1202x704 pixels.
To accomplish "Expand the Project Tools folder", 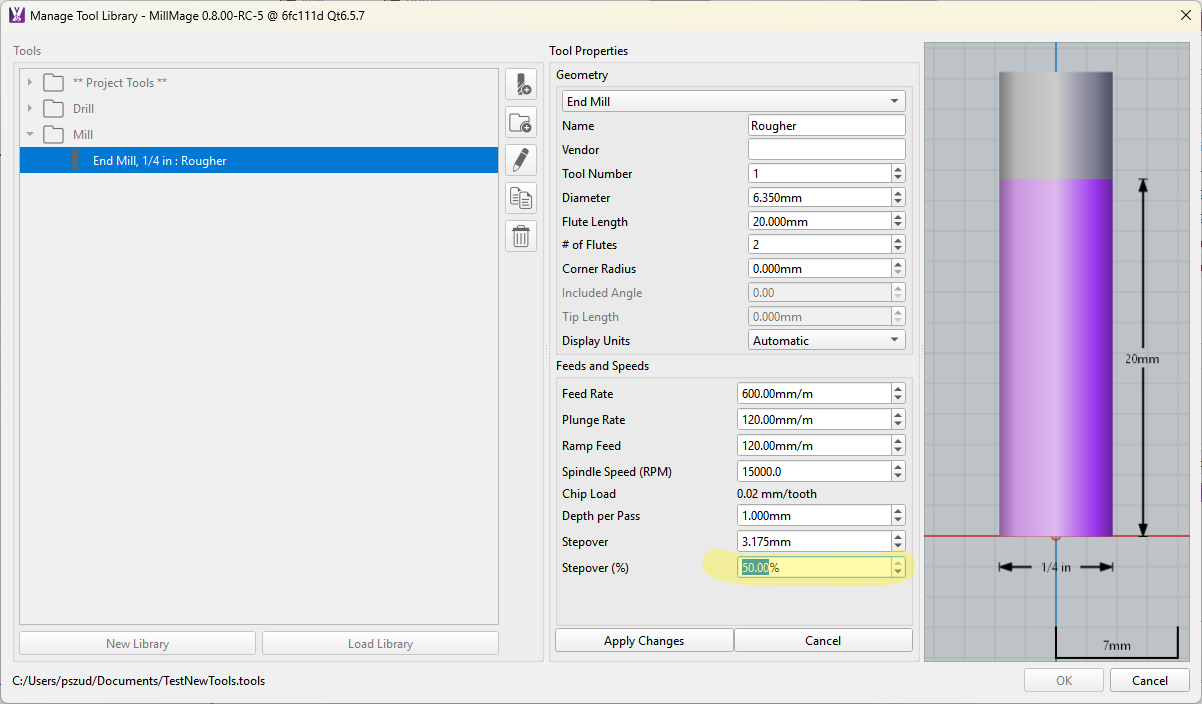I will click(x=30, y=82).
